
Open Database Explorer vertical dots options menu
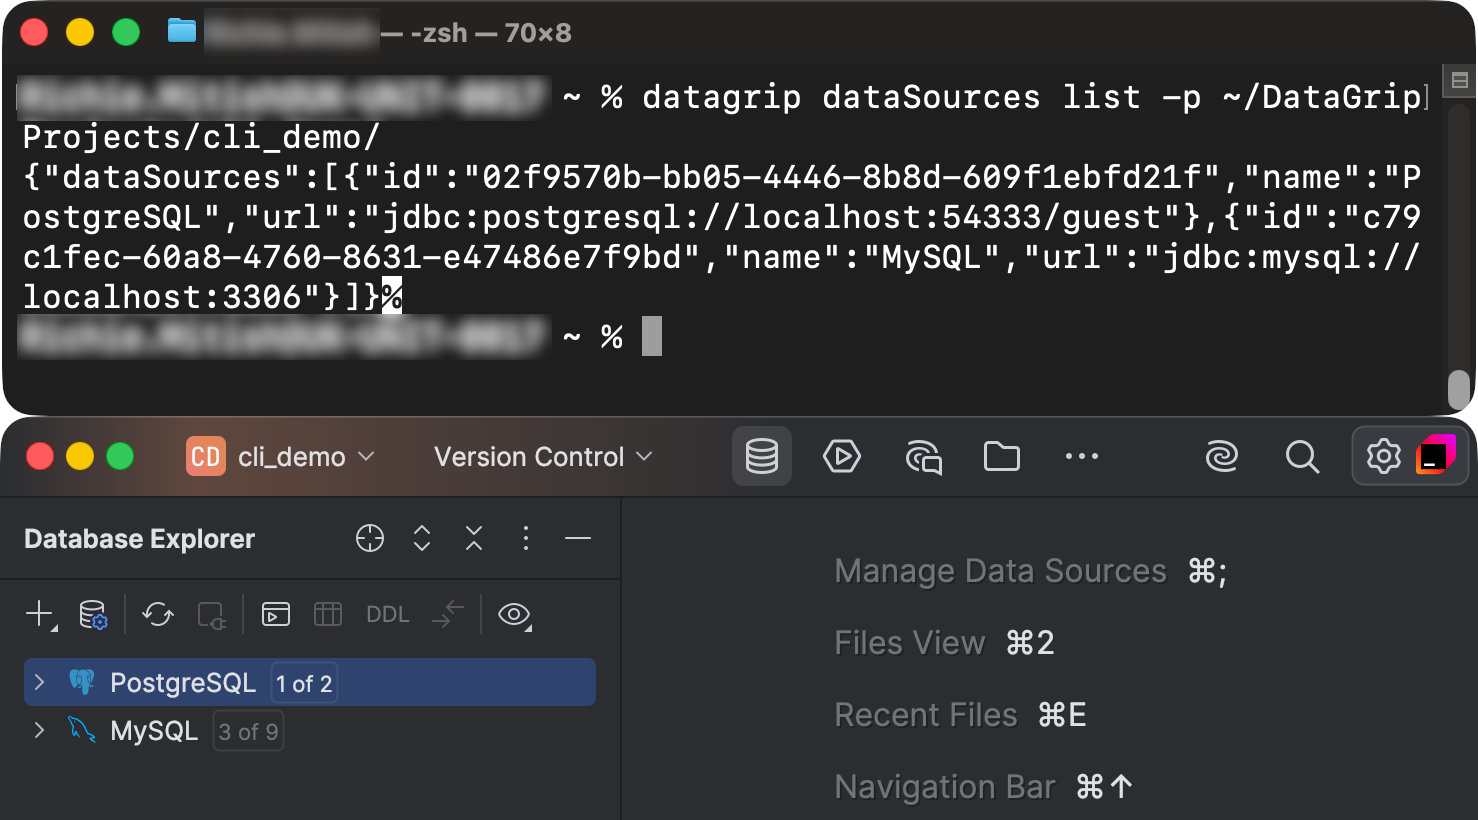[x=526, y=538]
